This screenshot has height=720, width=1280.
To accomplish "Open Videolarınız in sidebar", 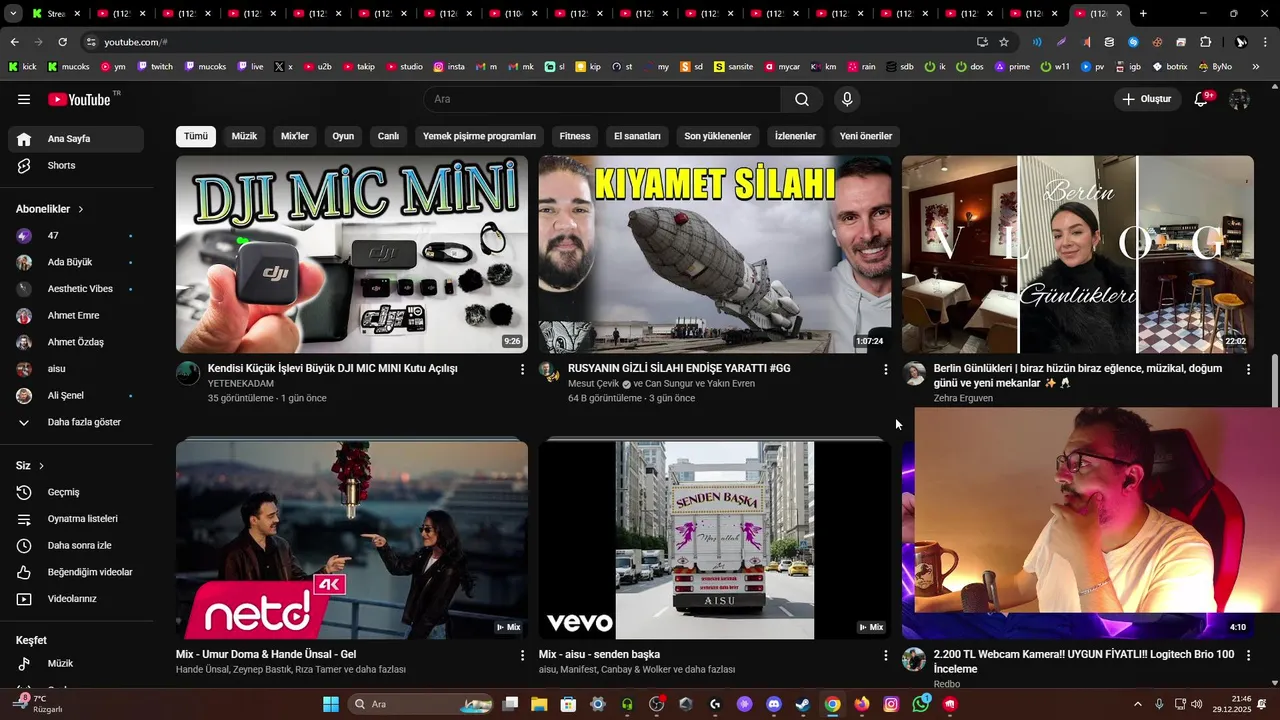I will click(76, 599).
